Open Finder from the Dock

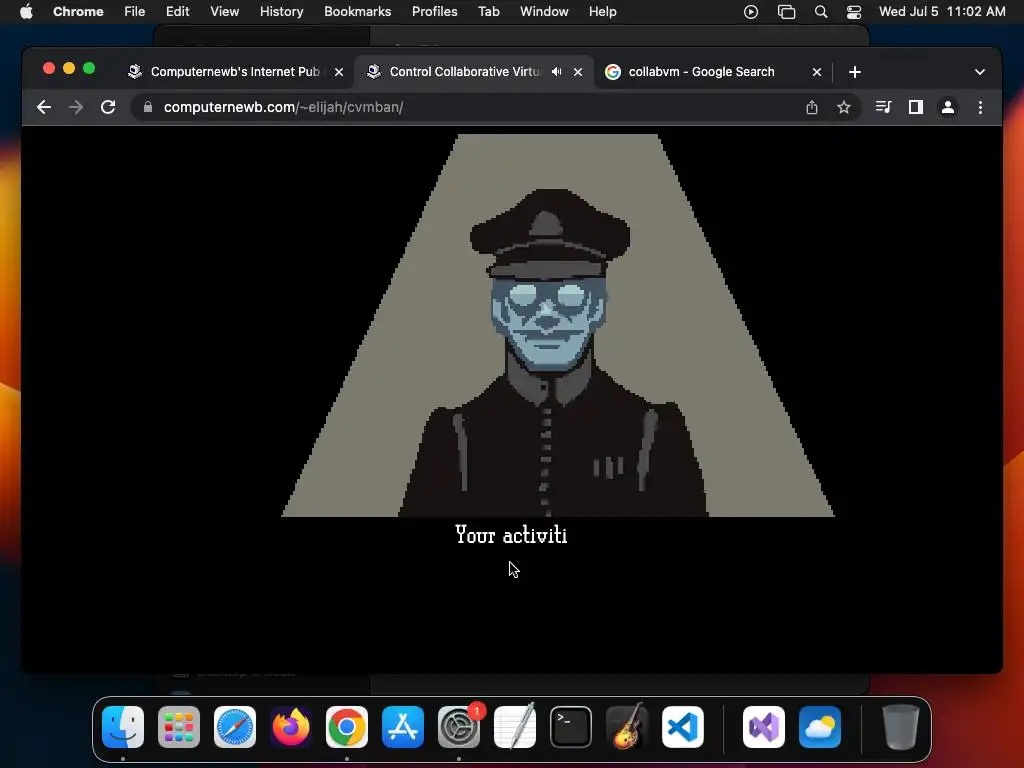123,727
